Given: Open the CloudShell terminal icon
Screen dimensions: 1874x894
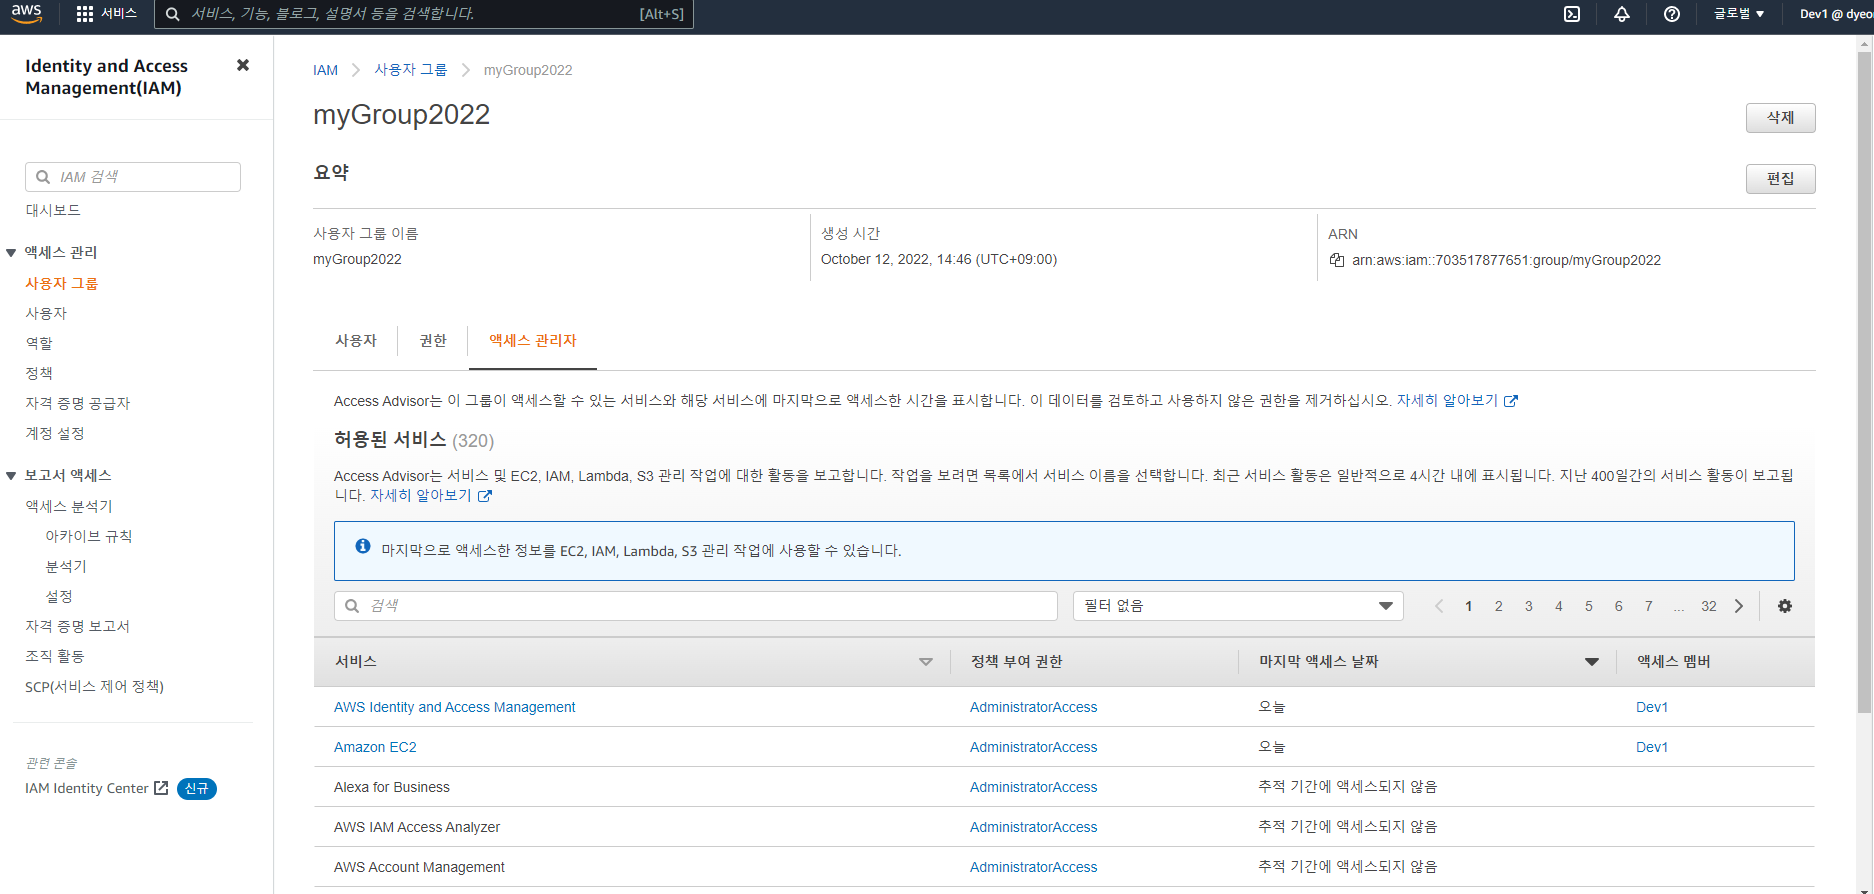Looking at the screenshot, I should click(1572, 14).
